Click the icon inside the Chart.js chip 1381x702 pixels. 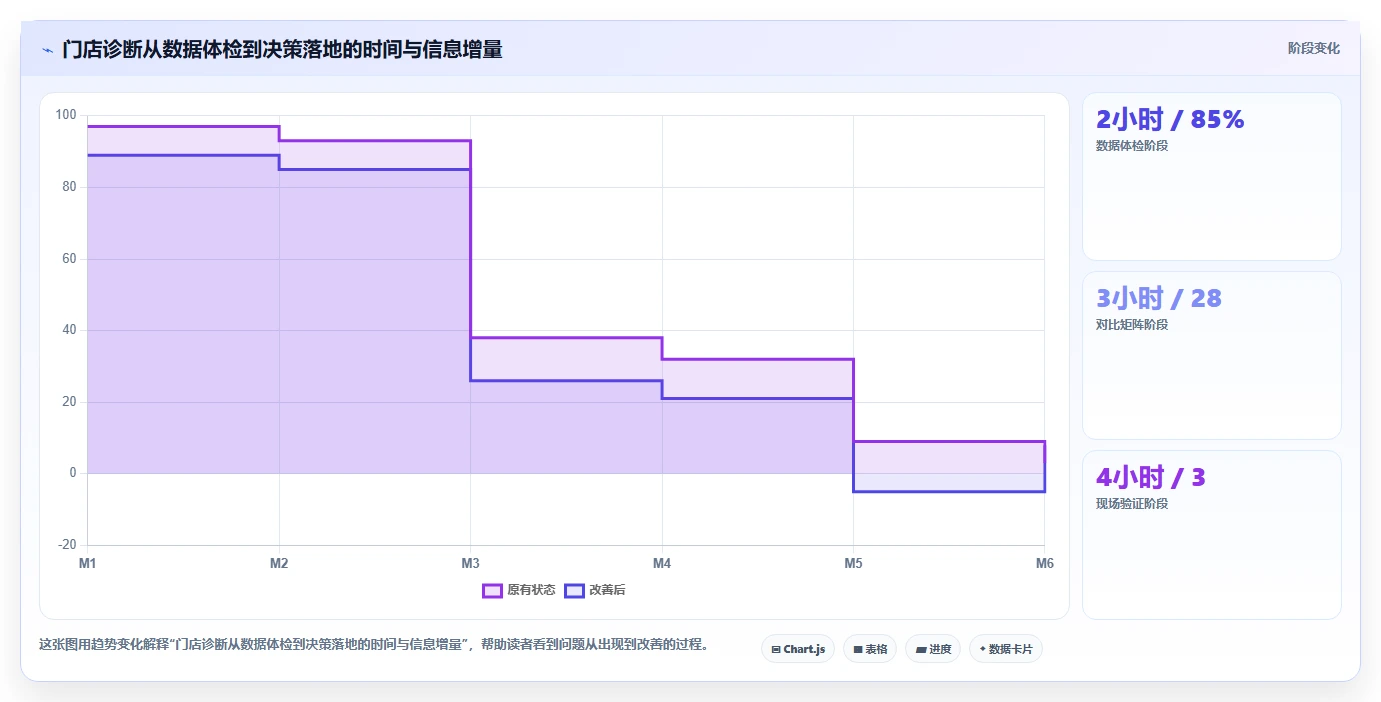click(x=776, y=650)
